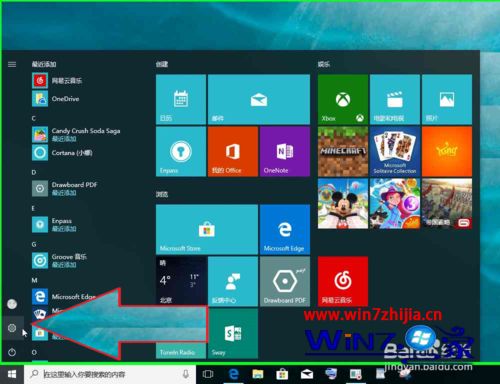Open the Calendar tile
Screen dimensions: 500x384
(181, 99)
